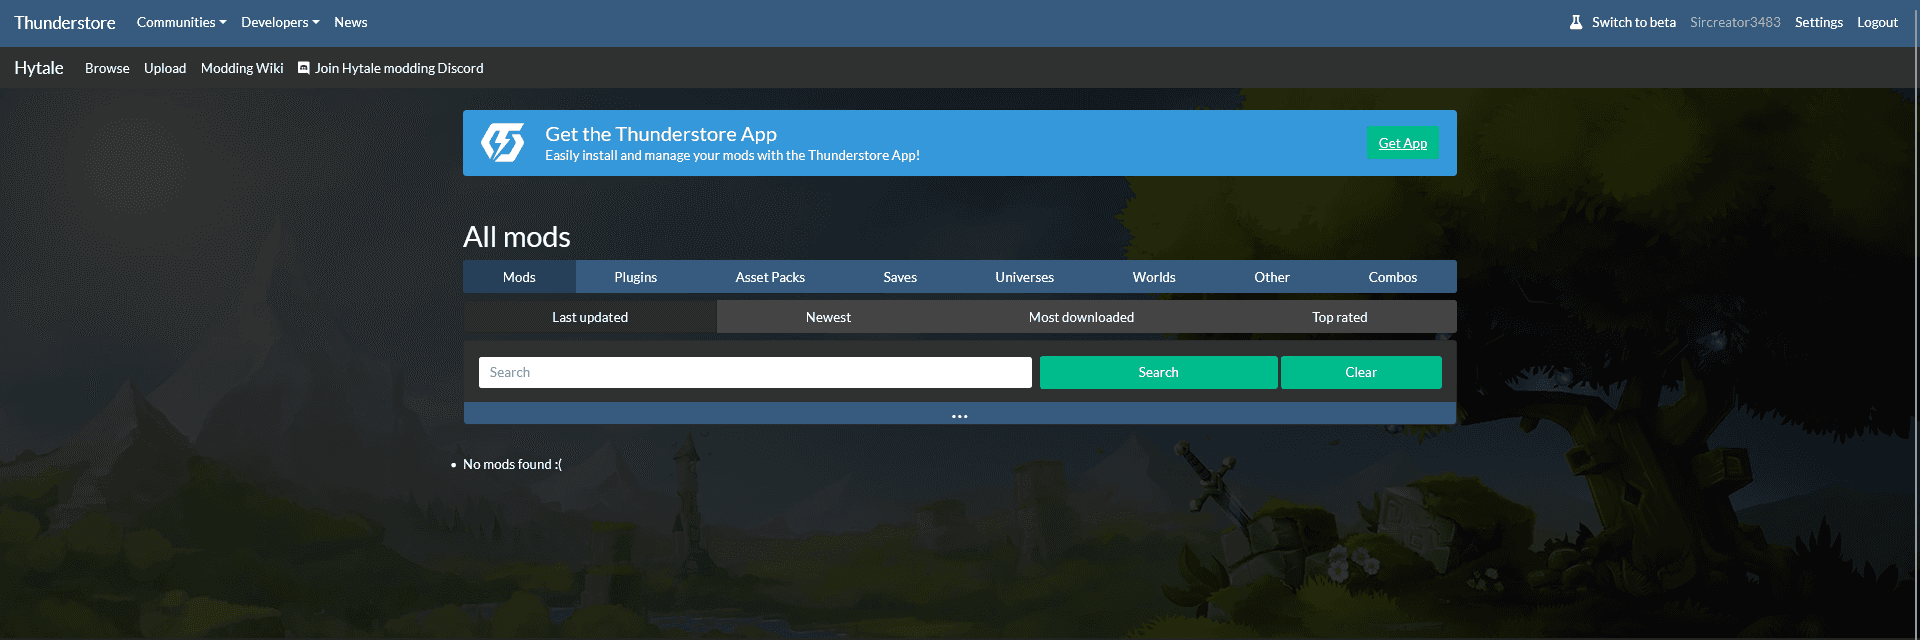
Task: Click the beta flask icon in the top bar
Action: (1576, 22)
